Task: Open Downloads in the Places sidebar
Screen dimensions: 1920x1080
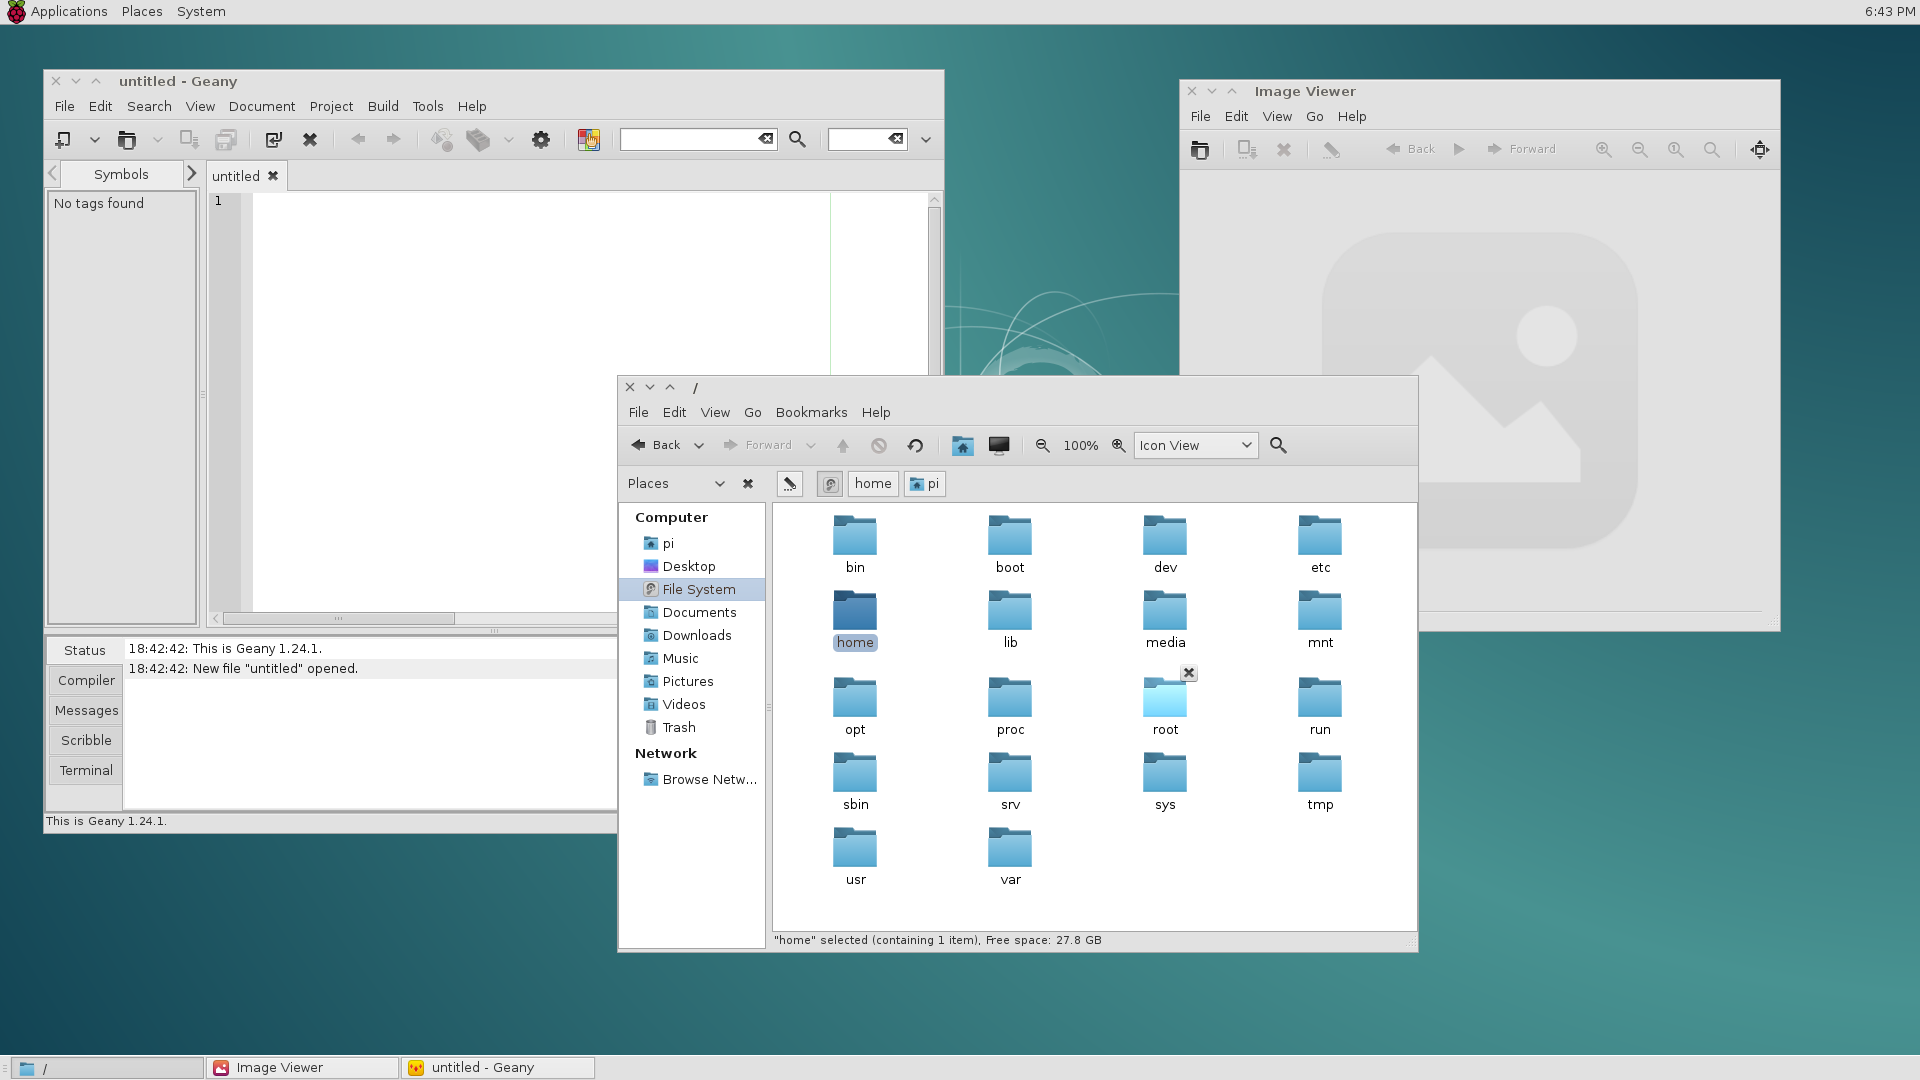Action: [692, 636]
